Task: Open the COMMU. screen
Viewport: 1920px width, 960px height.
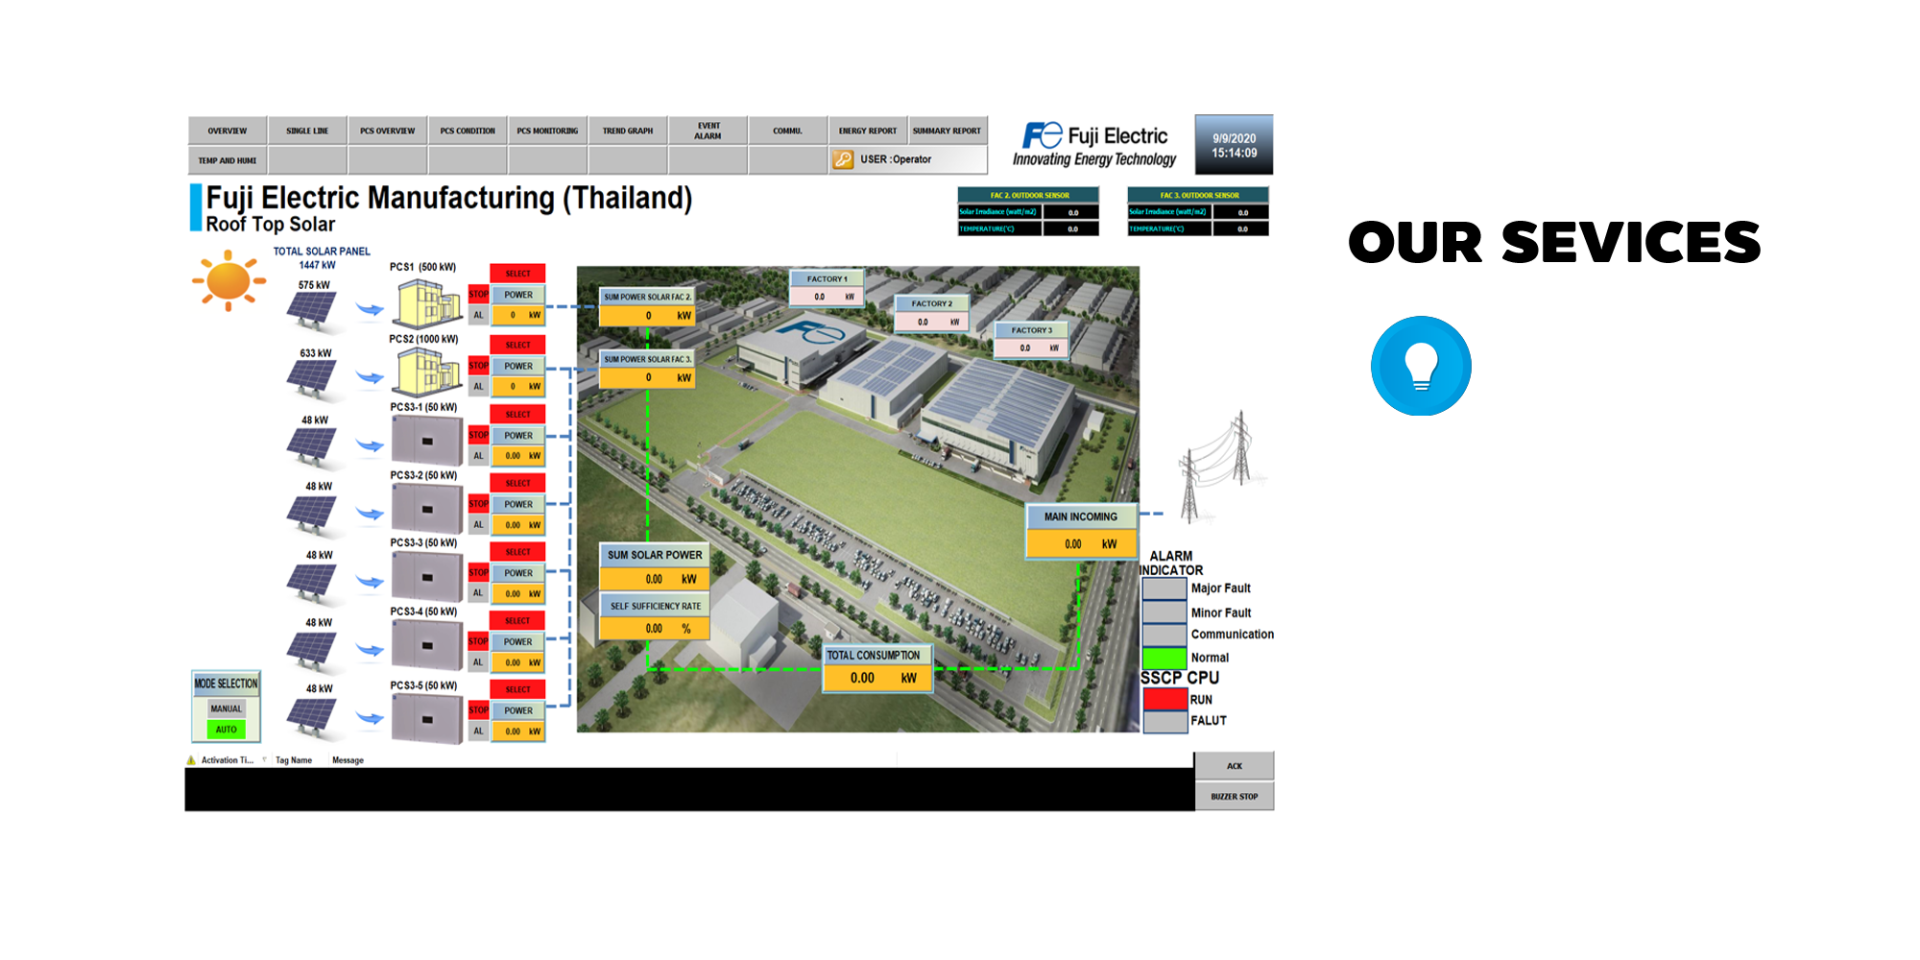Action: point(787,131)
